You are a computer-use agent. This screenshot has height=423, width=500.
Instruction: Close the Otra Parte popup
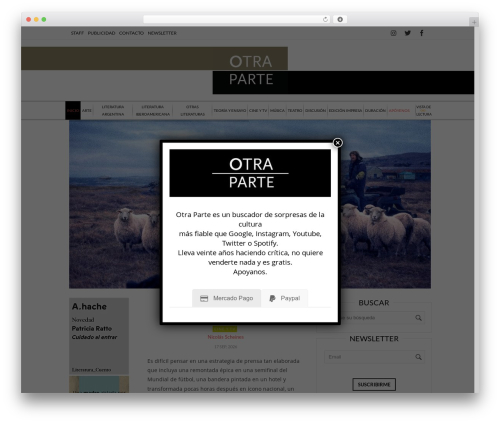tap(337, 143)
